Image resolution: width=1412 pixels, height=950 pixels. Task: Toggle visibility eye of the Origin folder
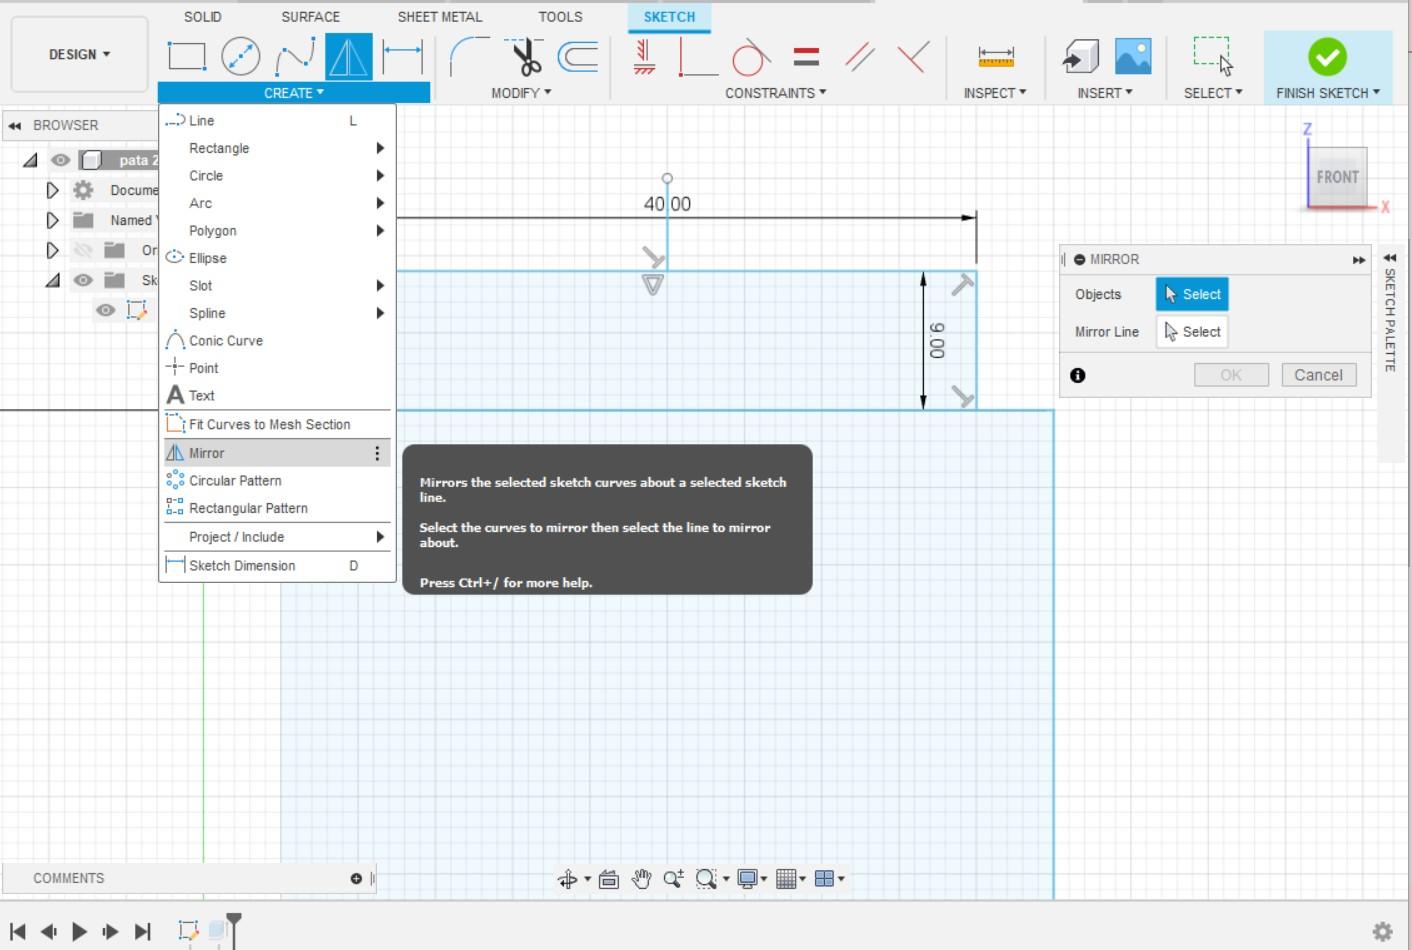pyautogui.click(x=83, y=250)
